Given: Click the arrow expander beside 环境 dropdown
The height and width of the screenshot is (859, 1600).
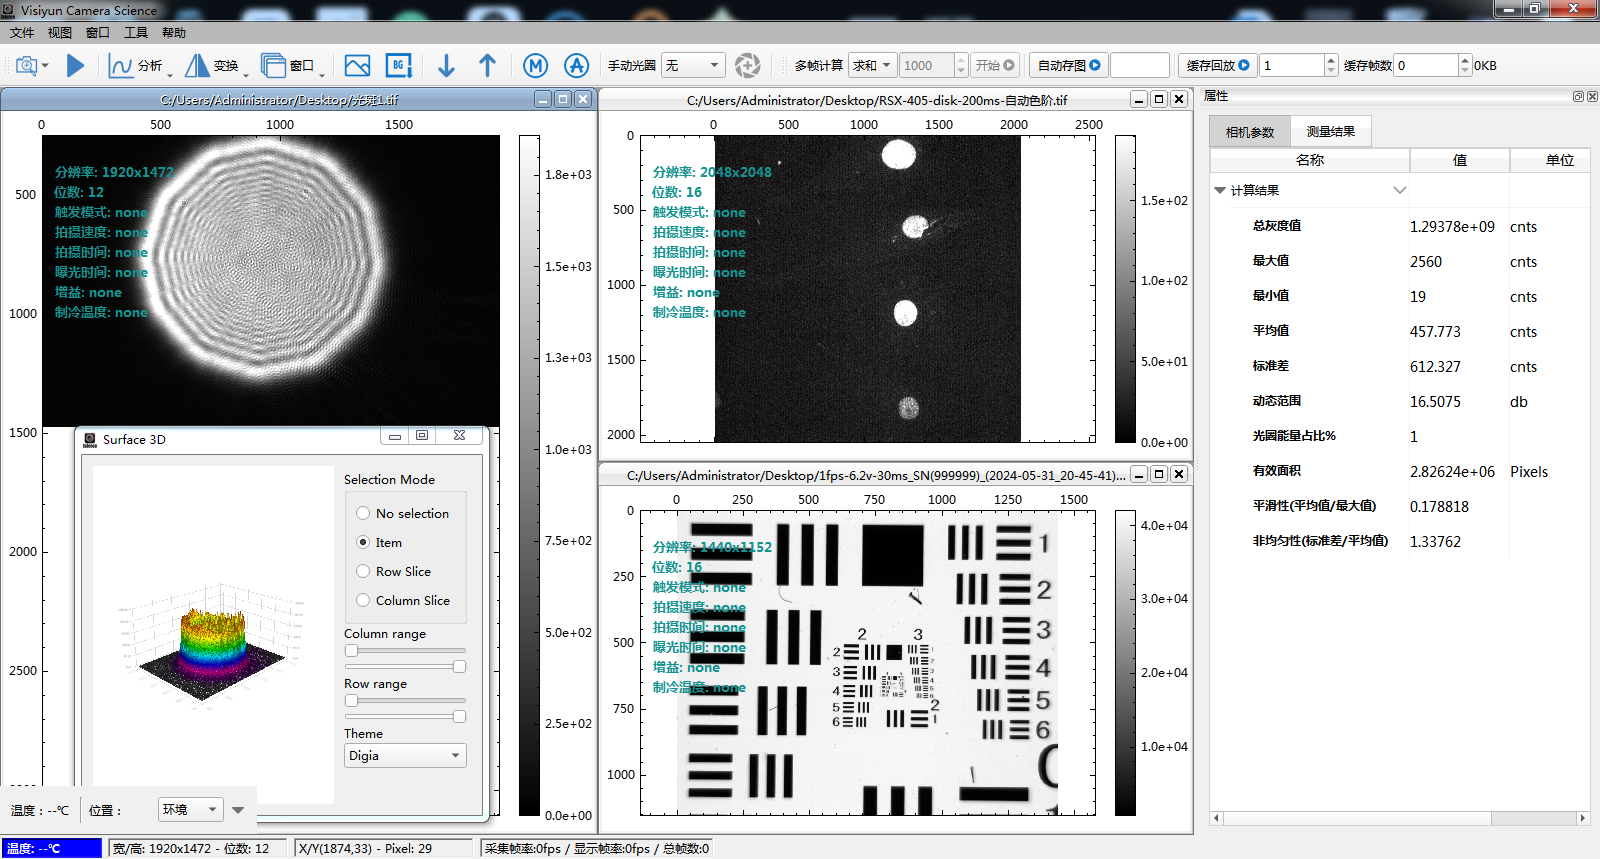Looking at the screenshot, I should pyautogui.click(x=238, y=810).
